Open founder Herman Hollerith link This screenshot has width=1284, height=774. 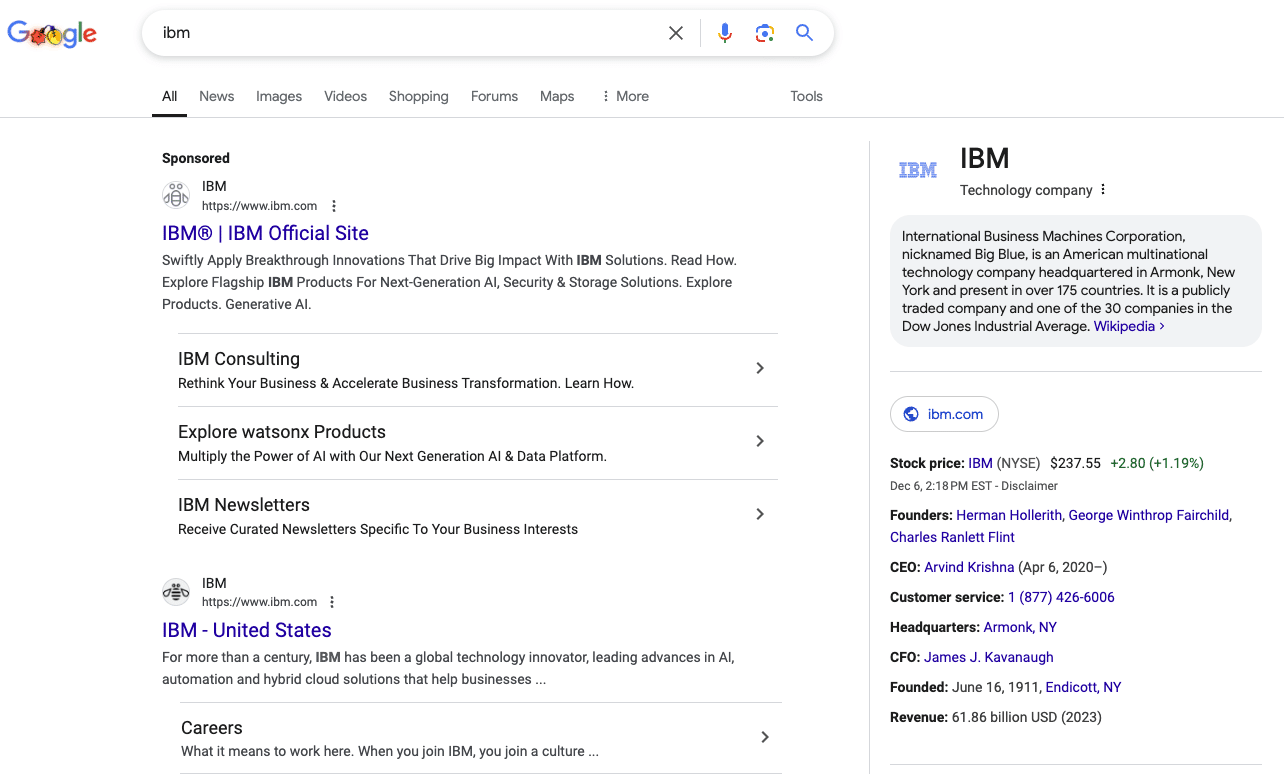(x=1010, y=515)
